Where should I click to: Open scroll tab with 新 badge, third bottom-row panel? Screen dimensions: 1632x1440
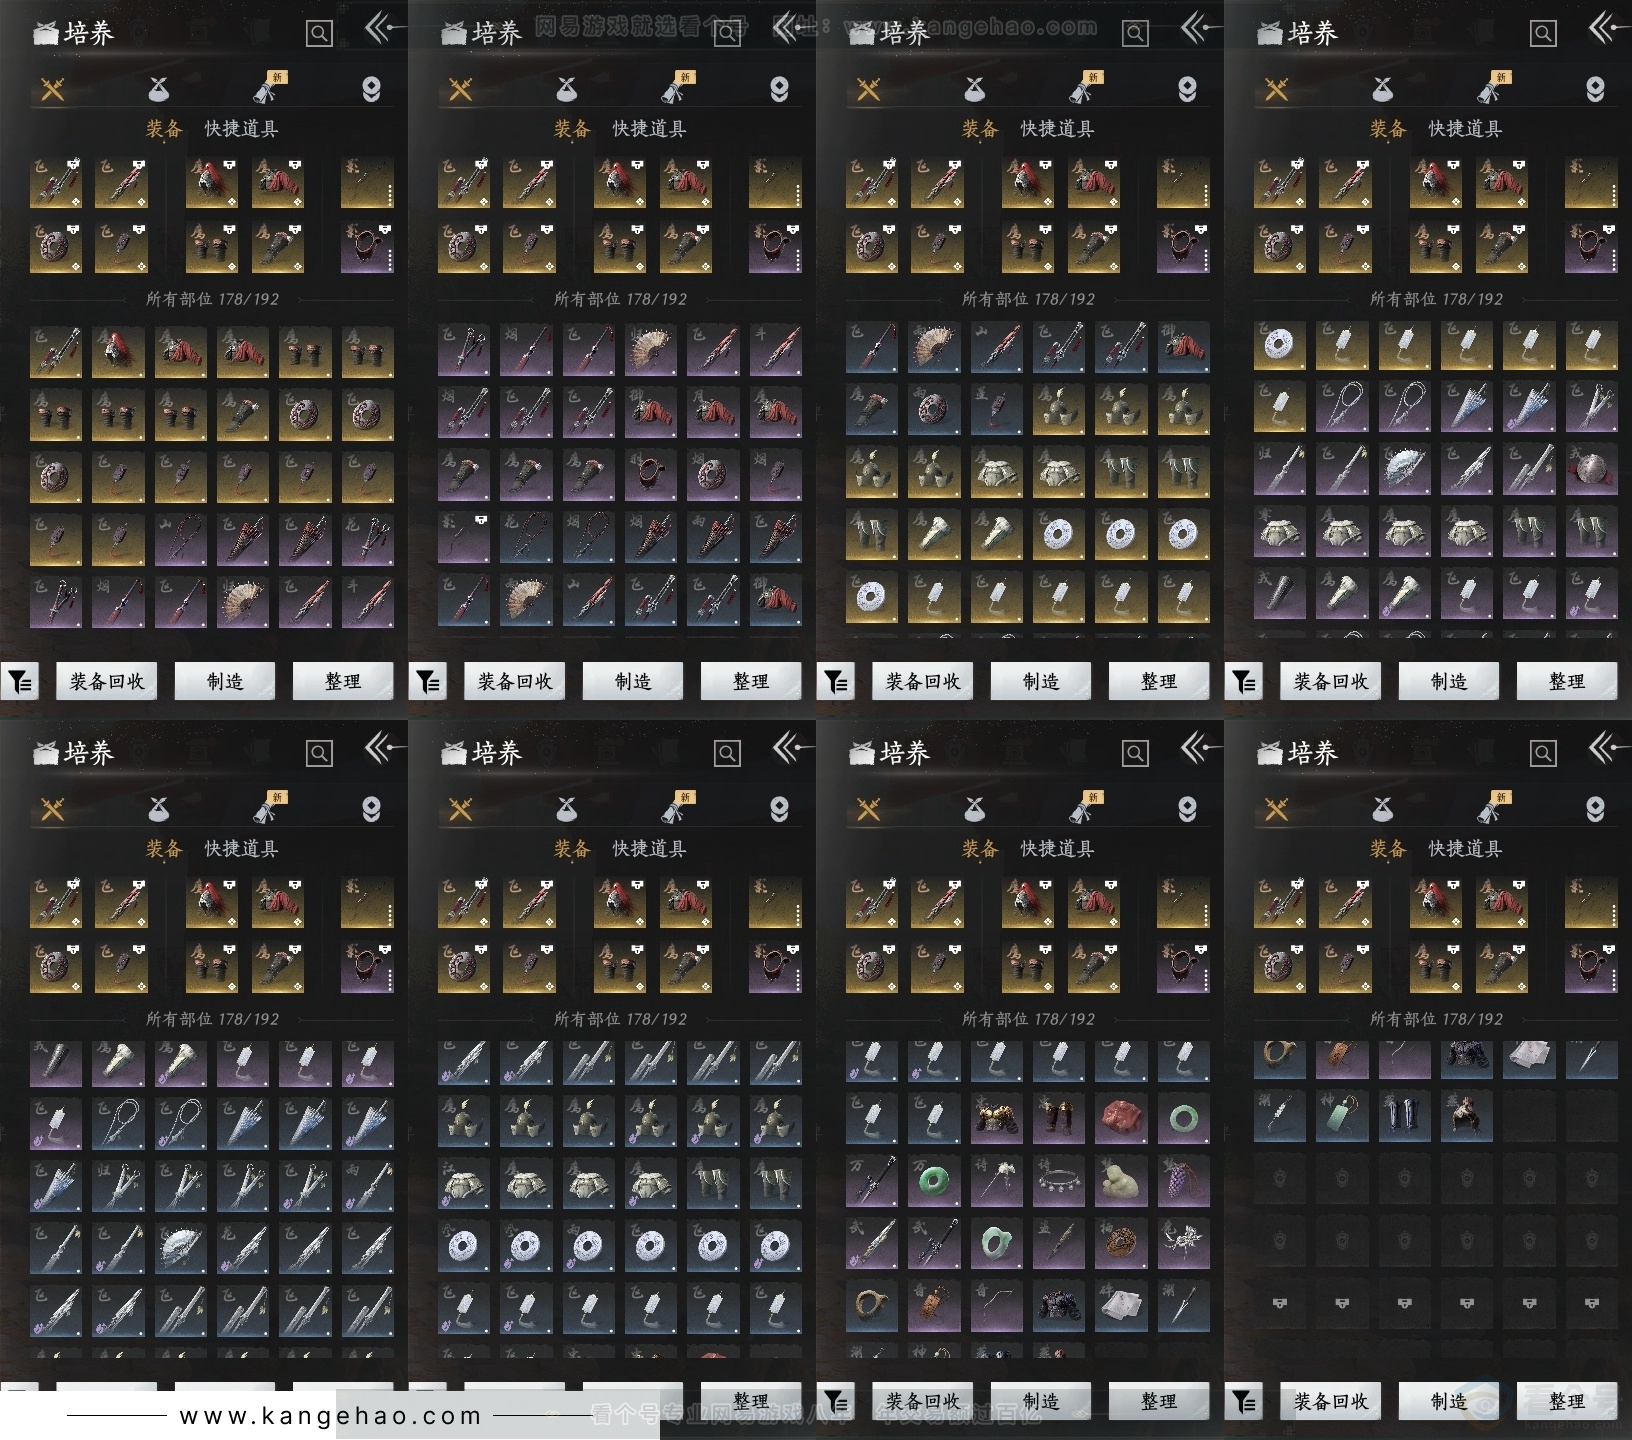pyautogui.click(x=1084, y=808)
